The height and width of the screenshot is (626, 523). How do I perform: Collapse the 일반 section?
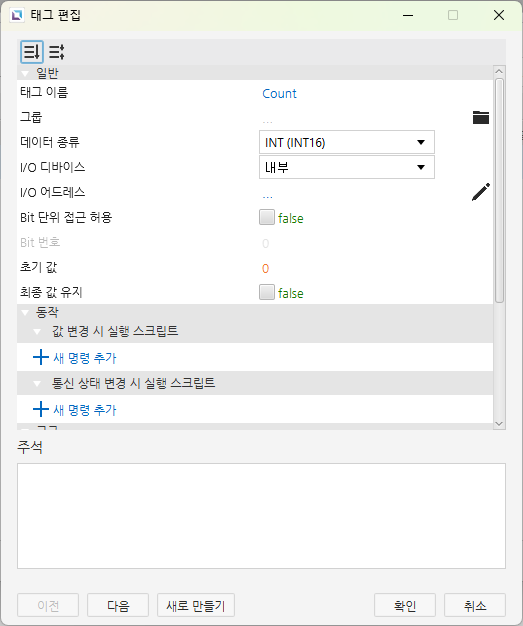point(25,73)
